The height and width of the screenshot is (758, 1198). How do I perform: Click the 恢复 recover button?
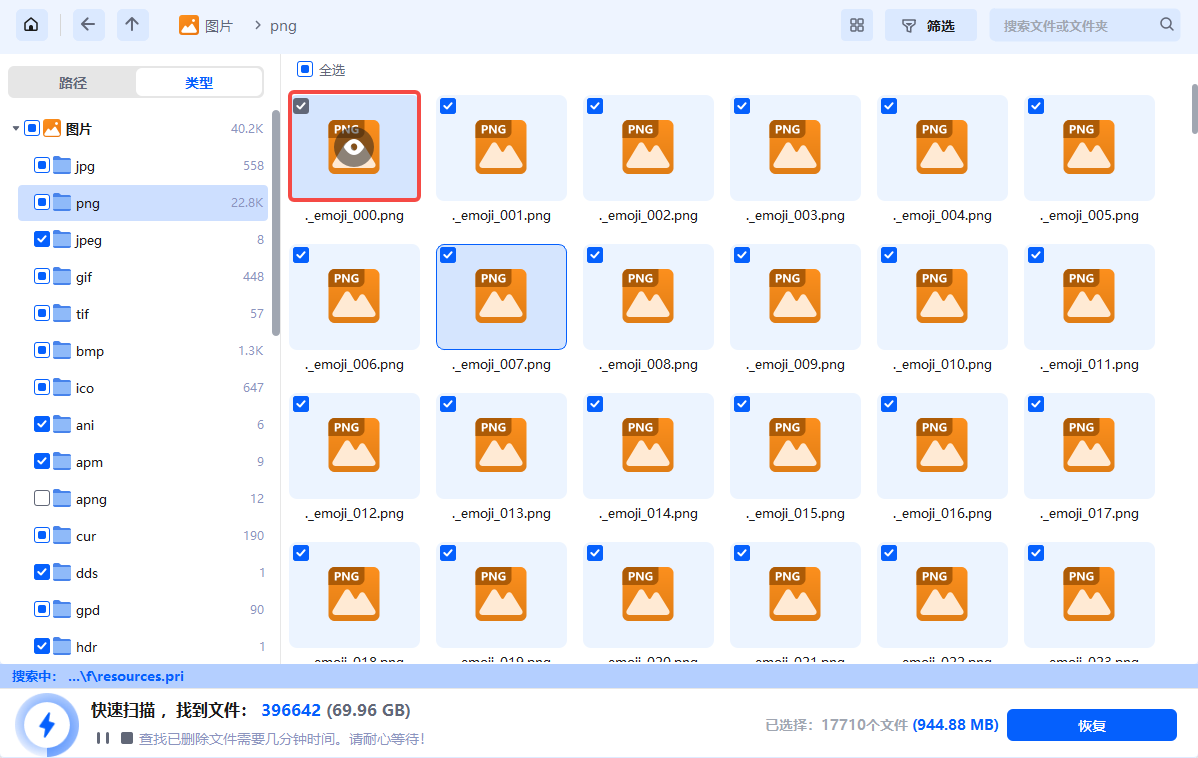pyautogui.click(x=1091, y=725)
